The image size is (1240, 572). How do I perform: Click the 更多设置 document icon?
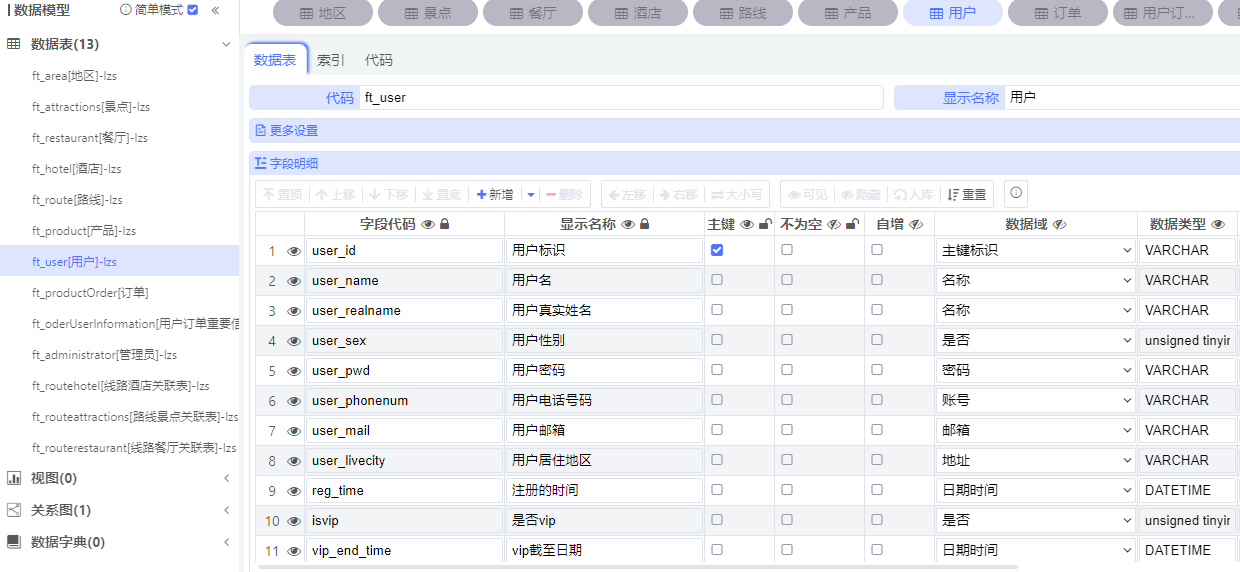point(261,131)
